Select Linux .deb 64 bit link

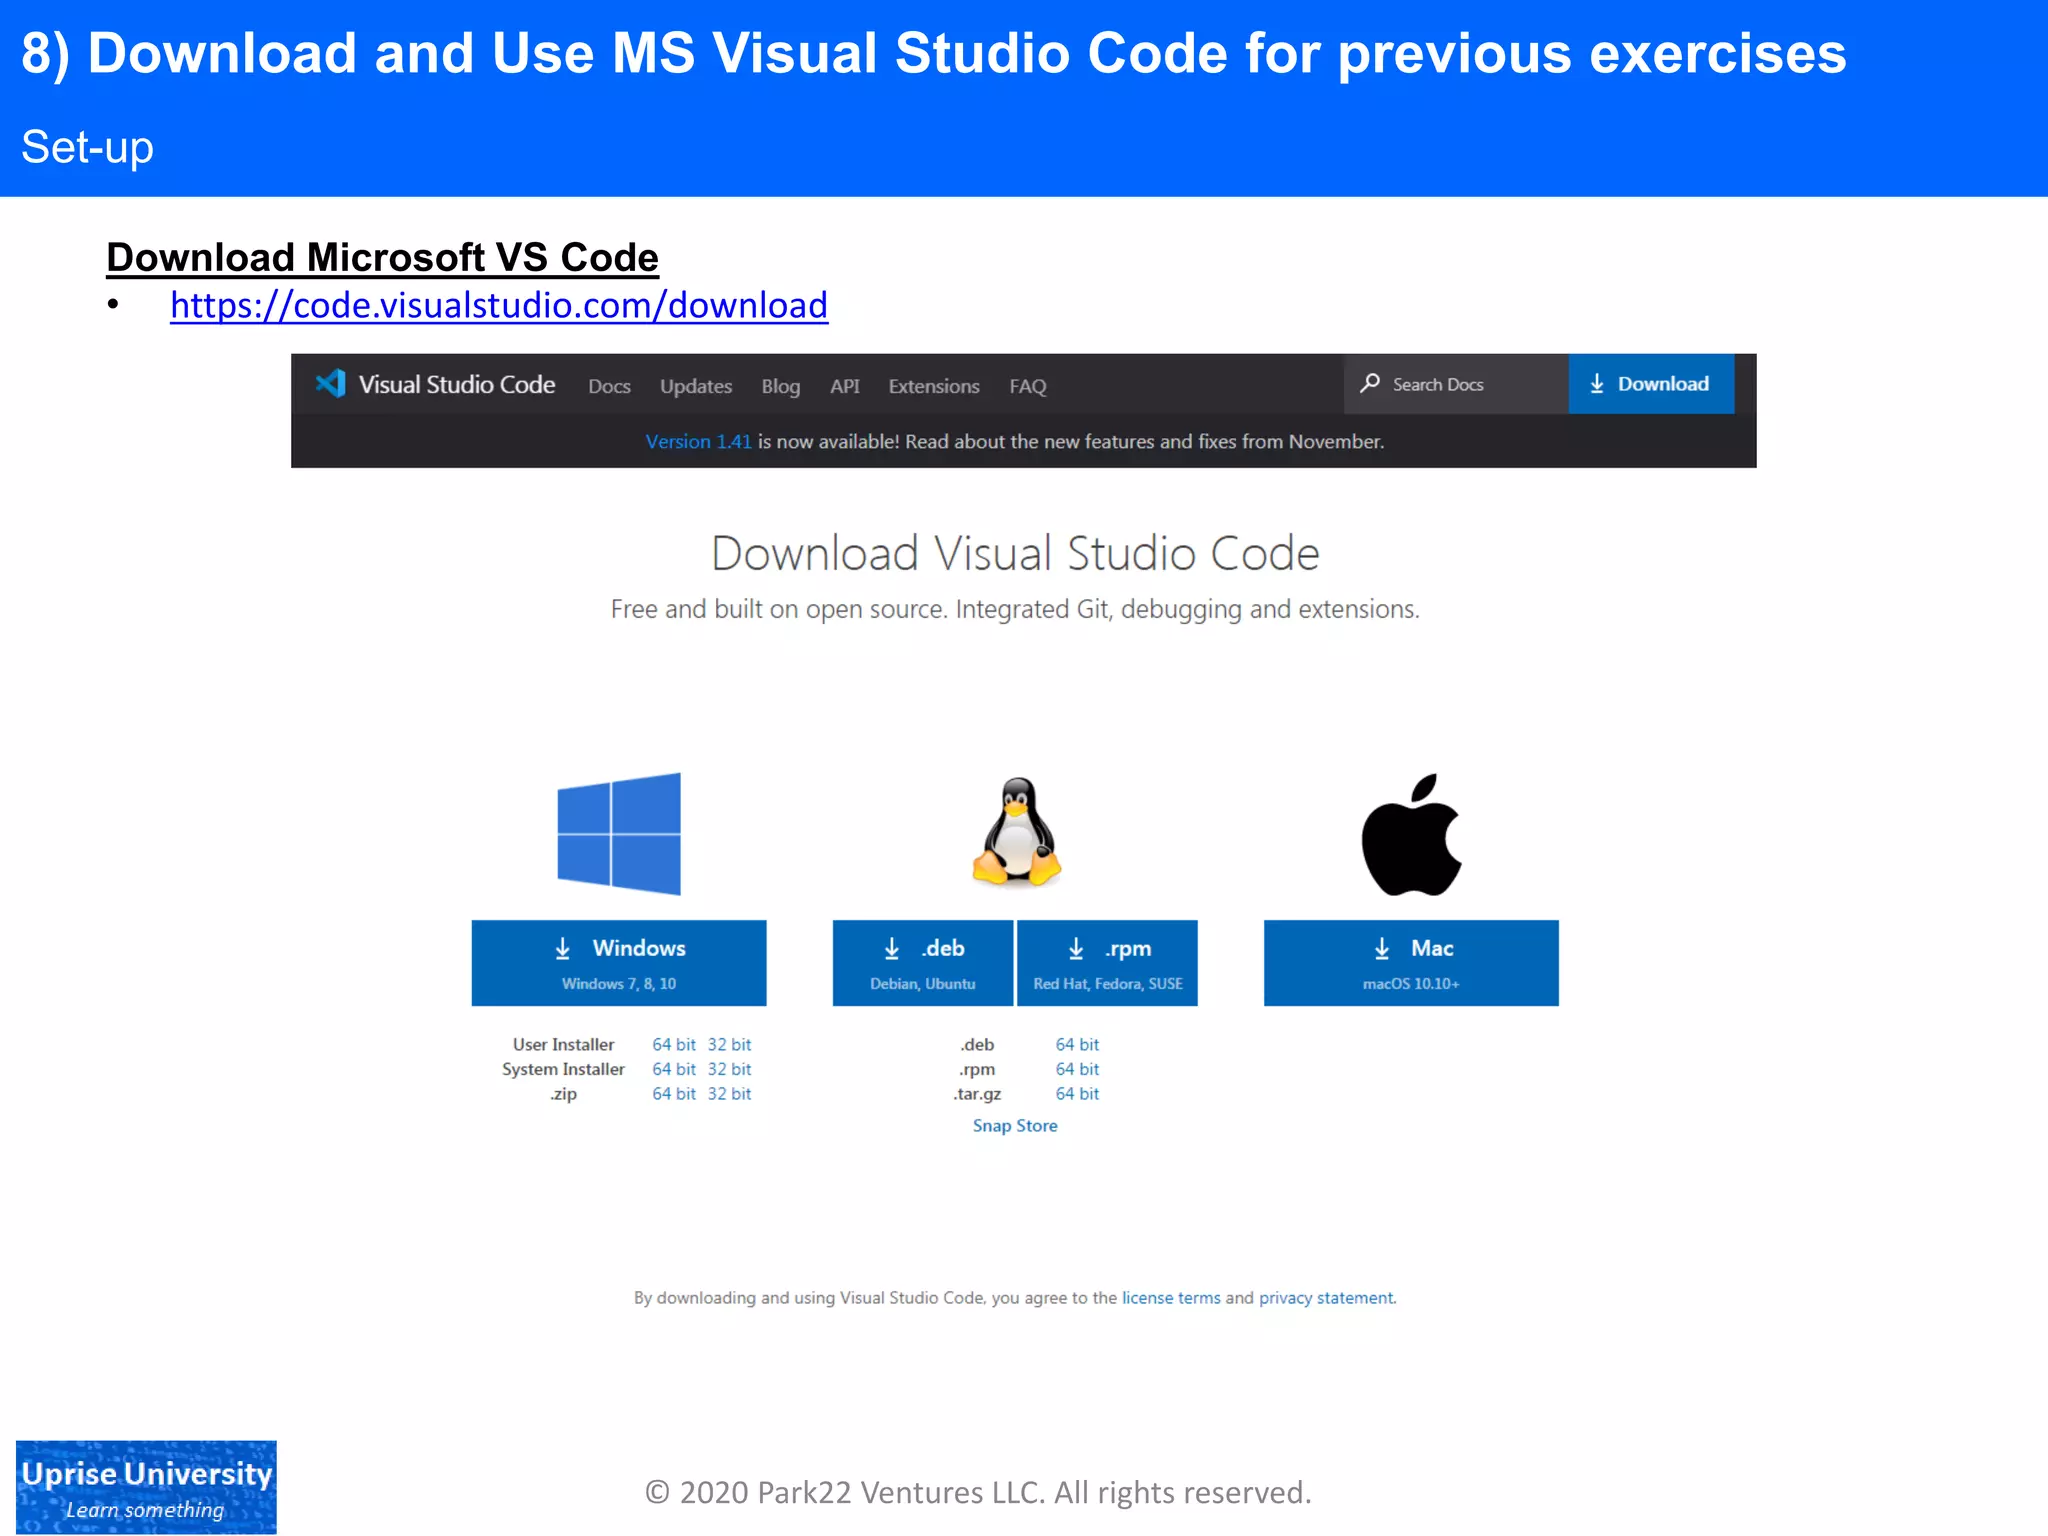tap(1077, 1044)
